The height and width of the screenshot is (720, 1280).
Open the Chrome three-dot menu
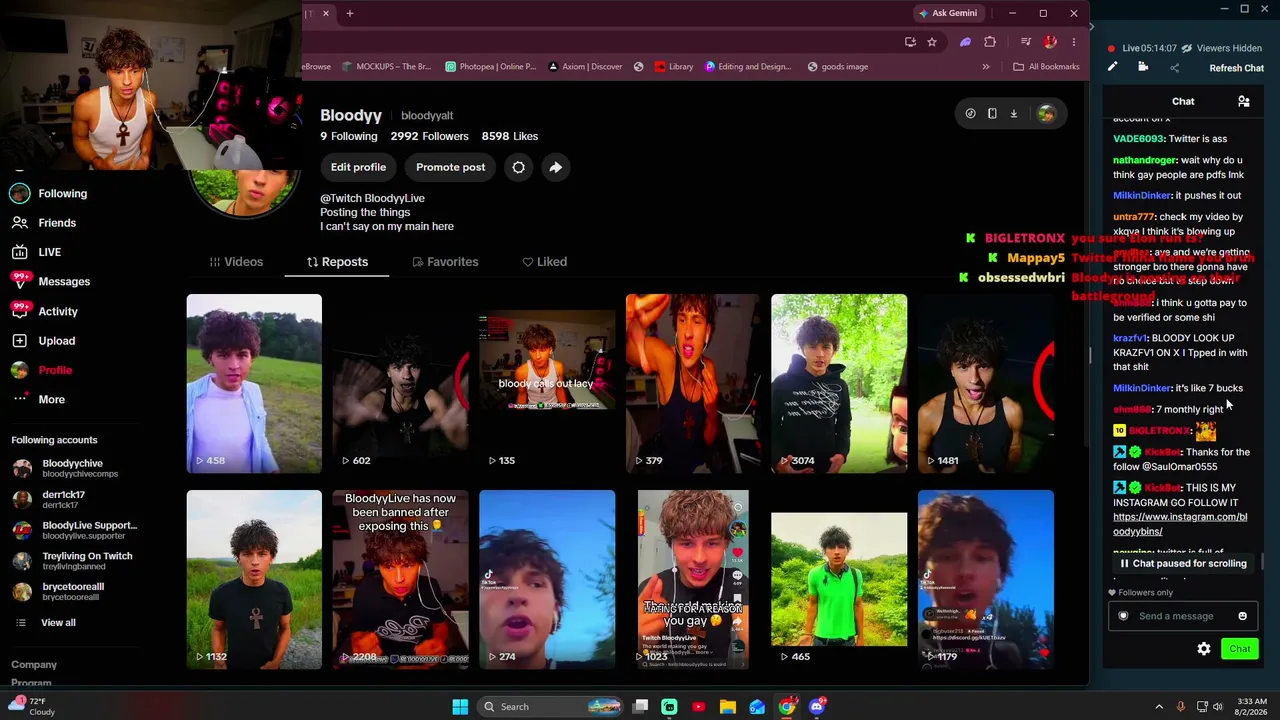1074,42
